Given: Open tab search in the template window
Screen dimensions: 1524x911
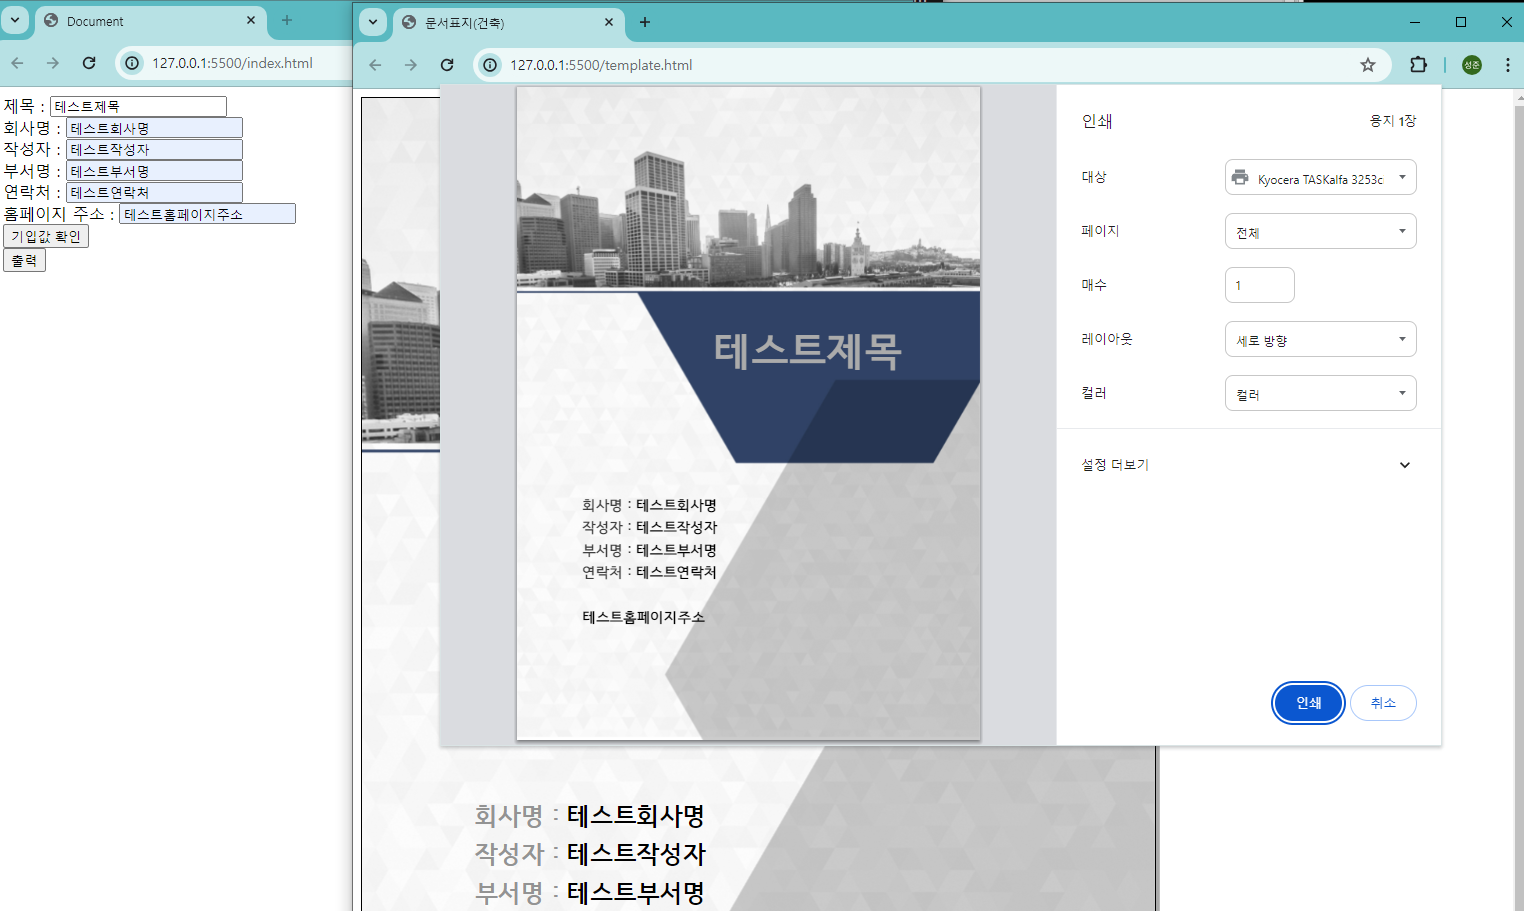Looking at the screenshot, I should (373, 22).
